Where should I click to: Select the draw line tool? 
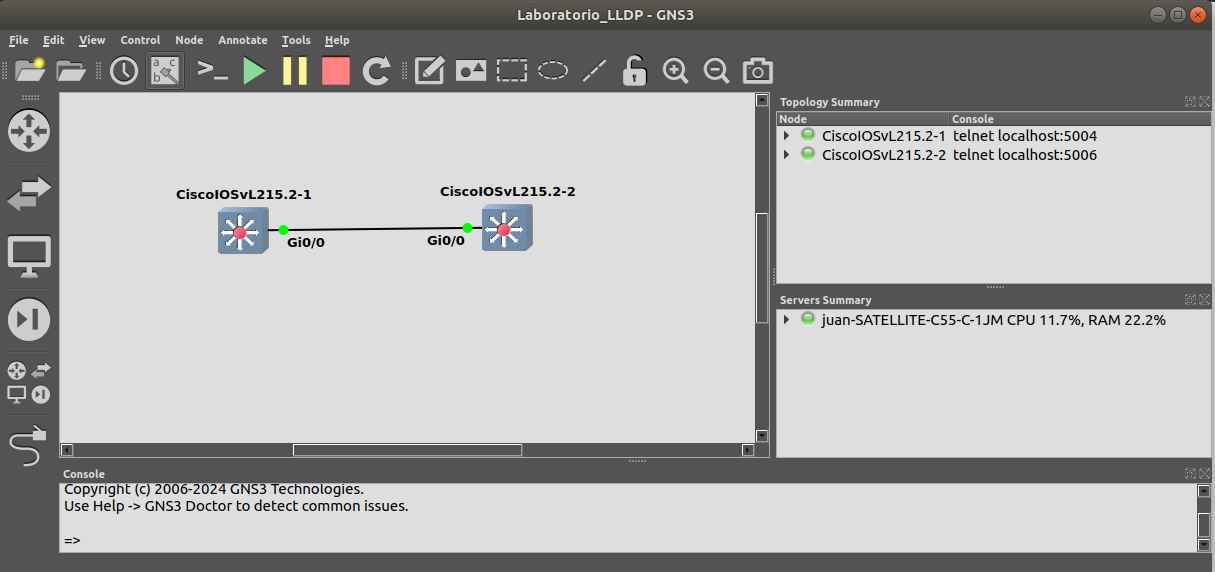(x=594, y=70)
